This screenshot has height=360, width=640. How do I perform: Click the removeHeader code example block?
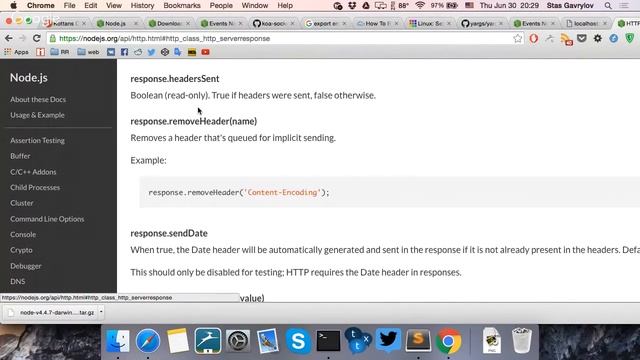[389, 192]
